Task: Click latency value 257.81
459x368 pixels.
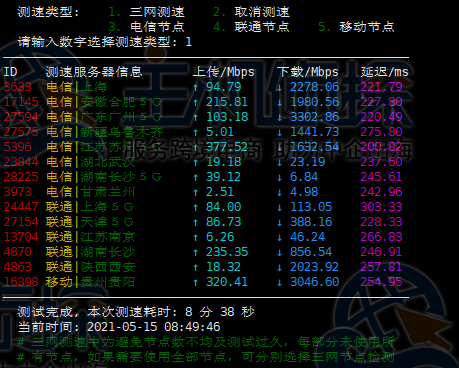Action: 381,267
